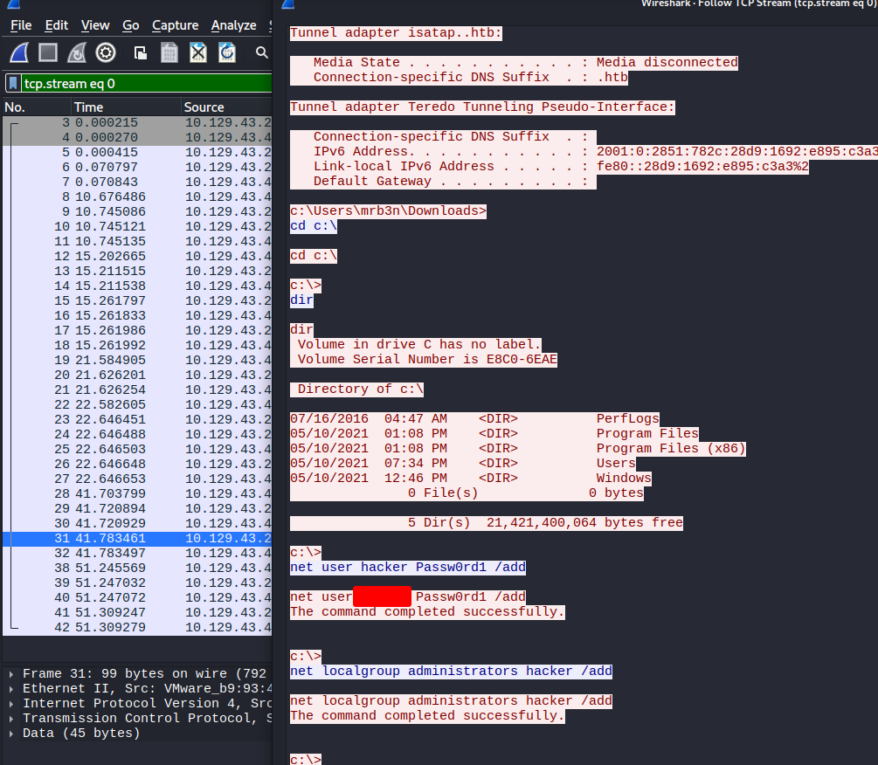
Task: Save this capture file
Action: pyautogui.click(x=169, y=52)
